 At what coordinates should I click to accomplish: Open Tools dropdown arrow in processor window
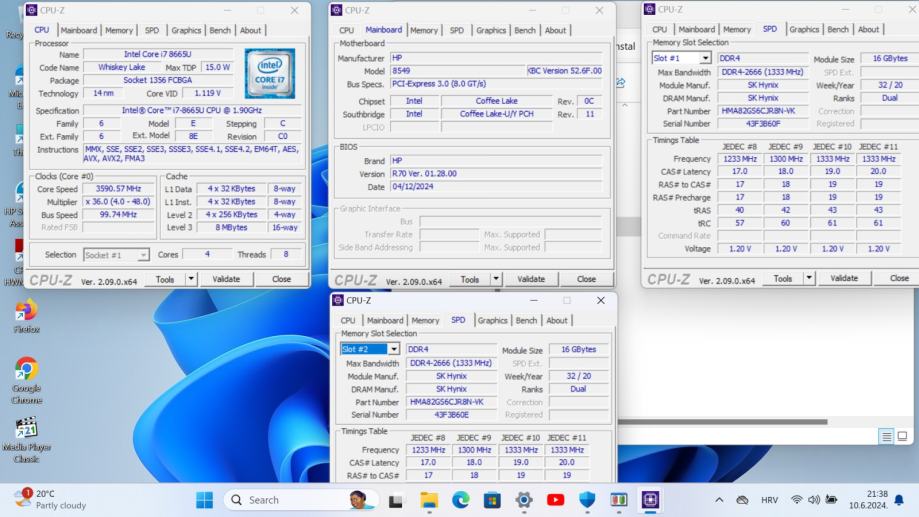click(x=191, y=280)
